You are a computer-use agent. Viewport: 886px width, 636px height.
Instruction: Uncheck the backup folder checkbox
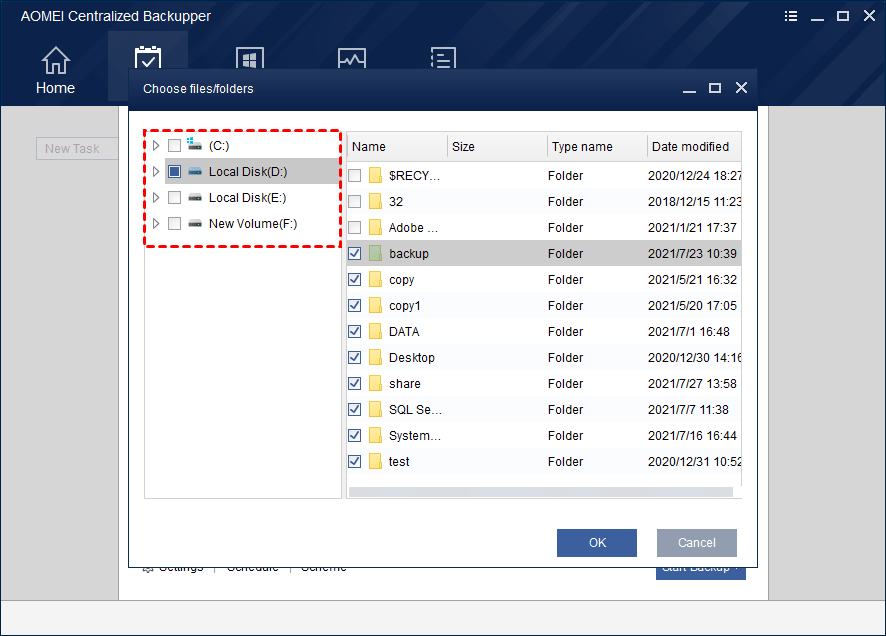(355, 253)
